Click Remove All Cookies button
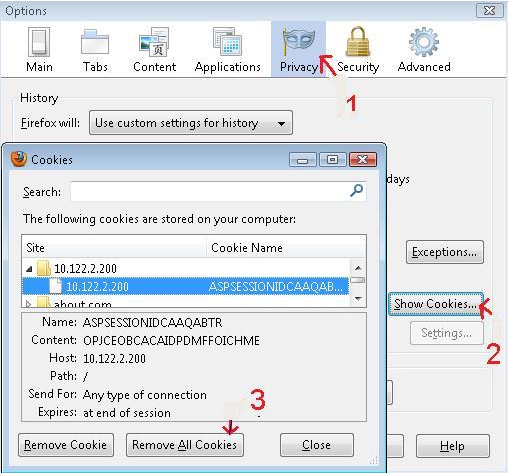This screenshot has width=508, height=473. click(185, 445)
